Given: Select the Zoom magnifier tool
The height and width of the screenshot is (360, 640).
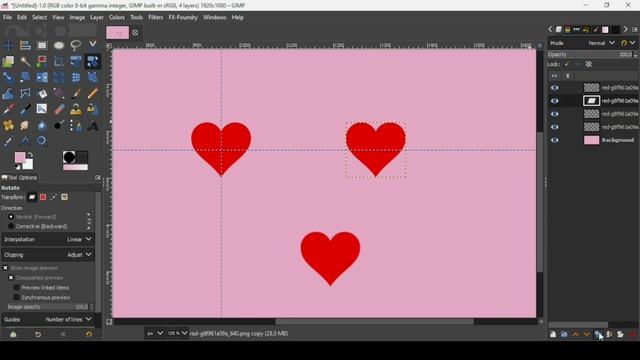Looking at the screenshot, I should (42, 141).
